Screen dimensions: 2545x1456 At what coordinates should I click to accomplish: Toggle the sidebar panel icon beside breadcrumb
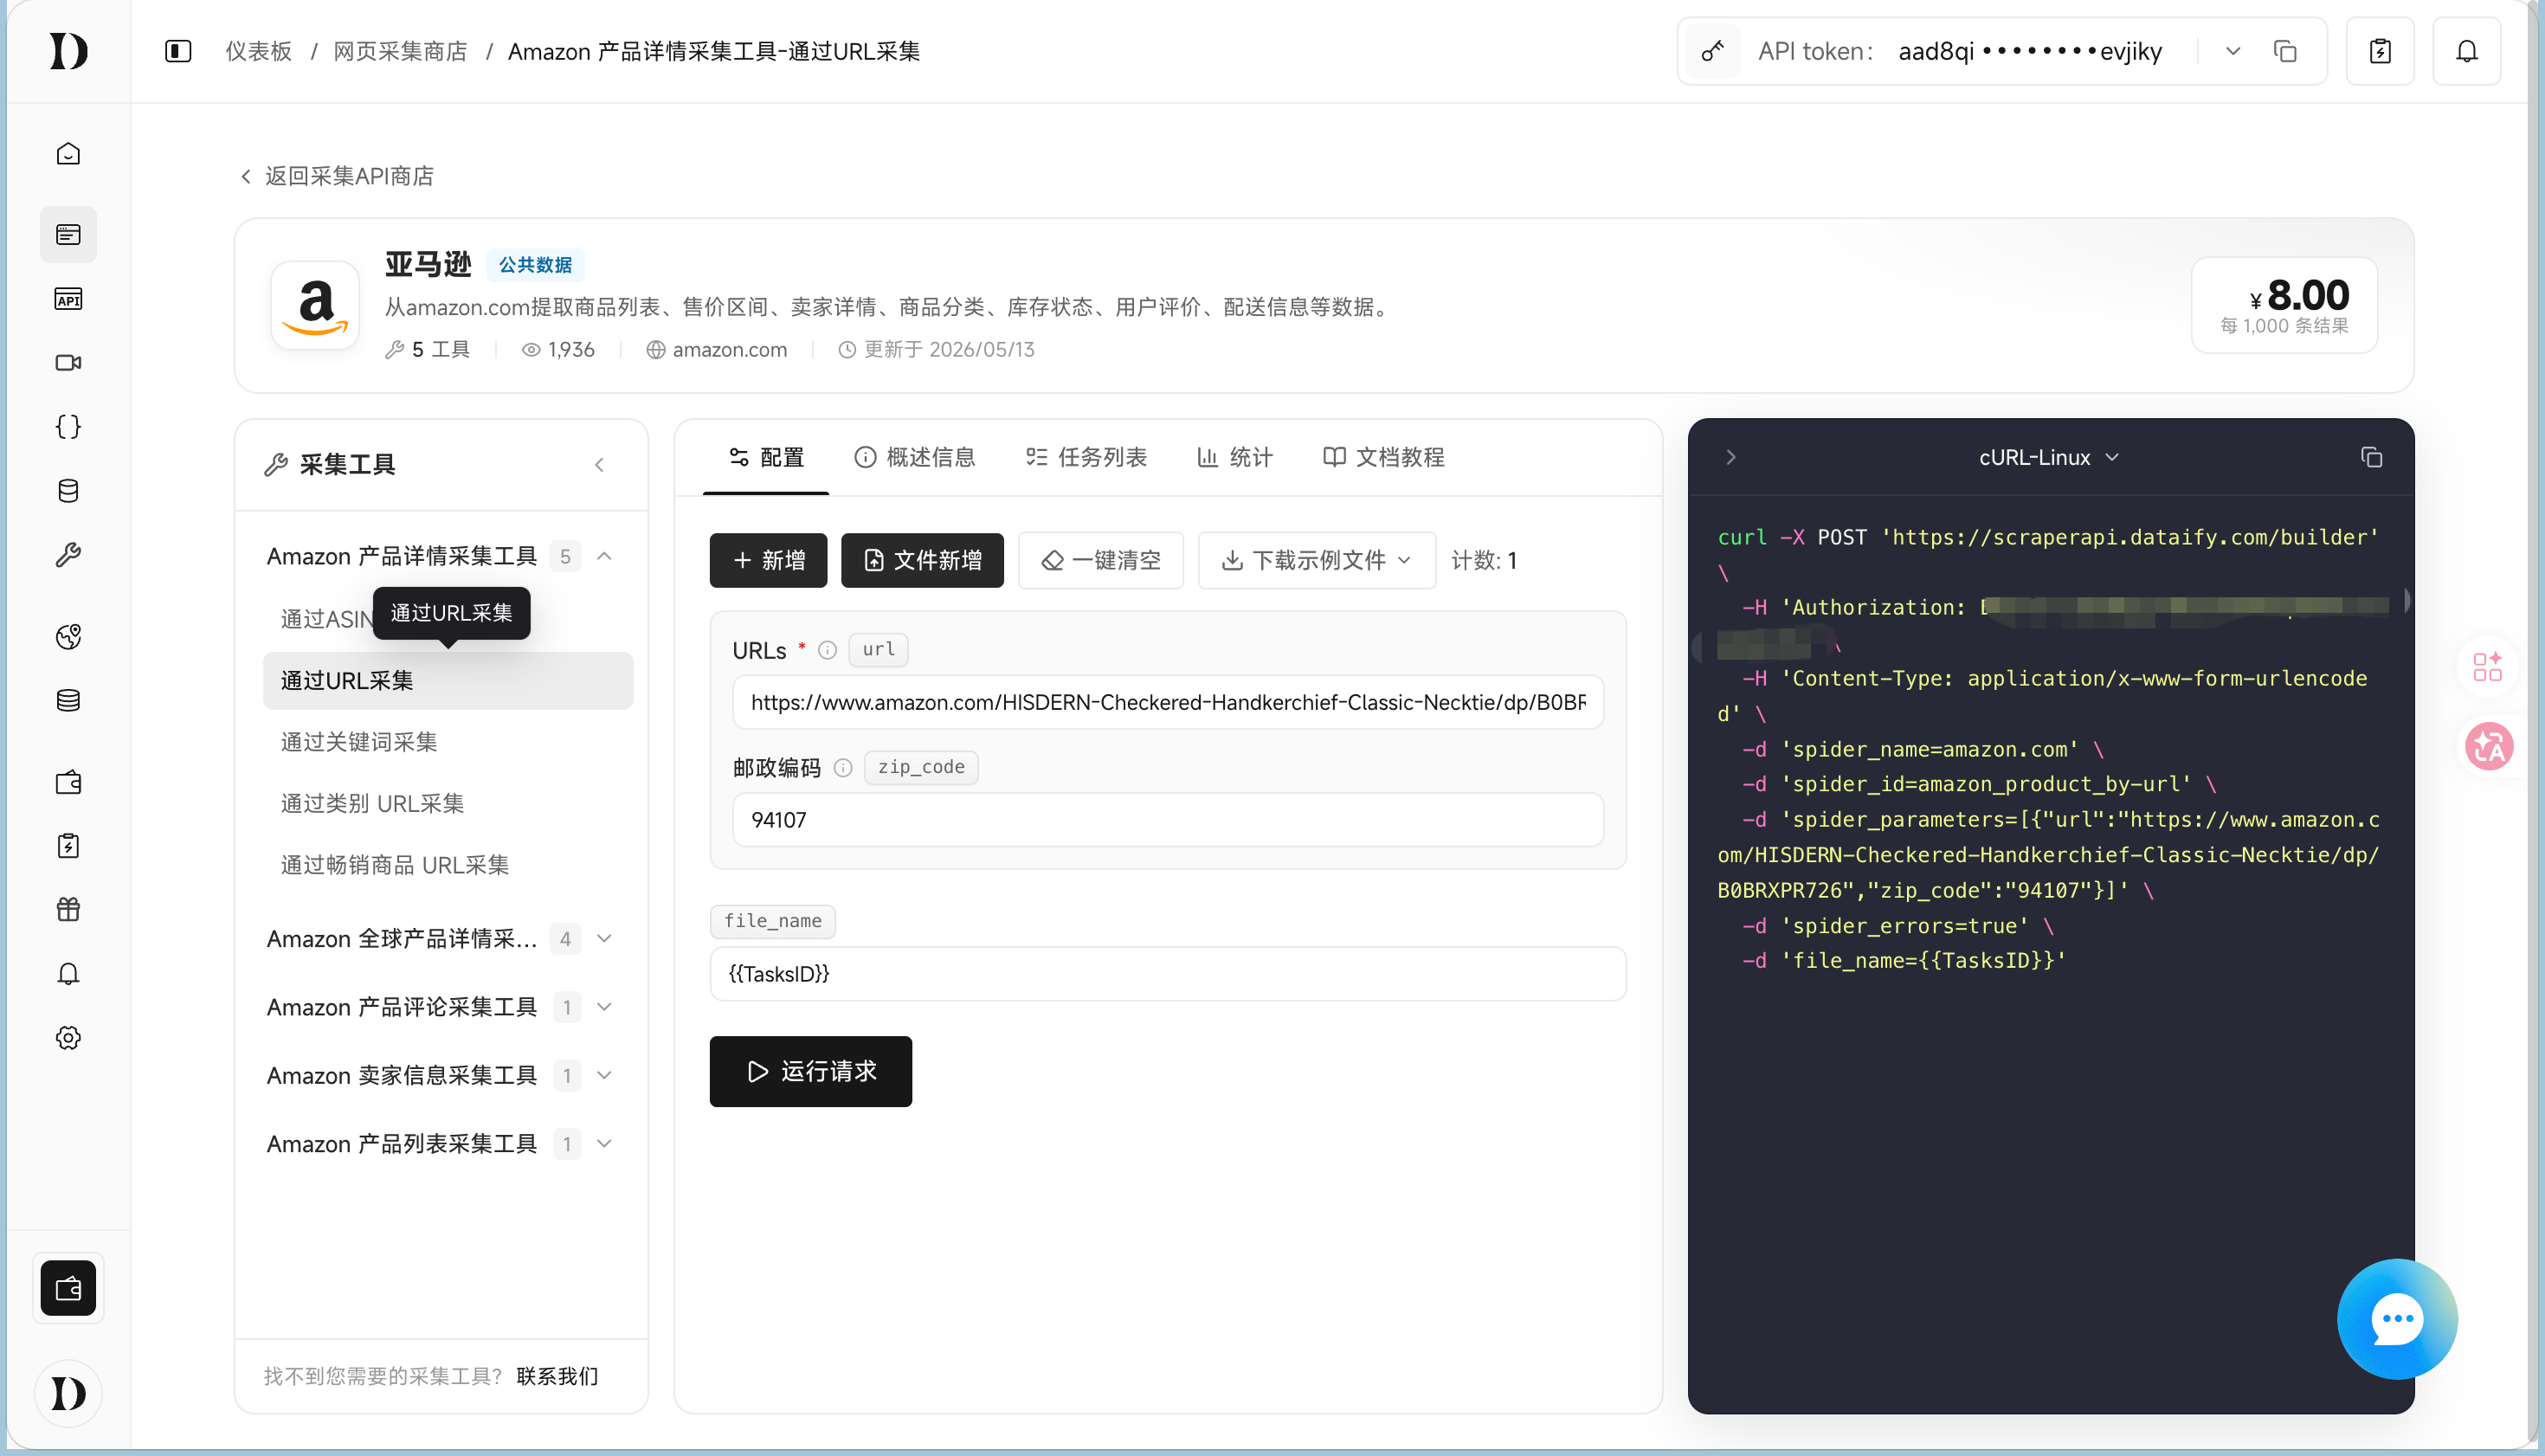click(x=178, y=51)
